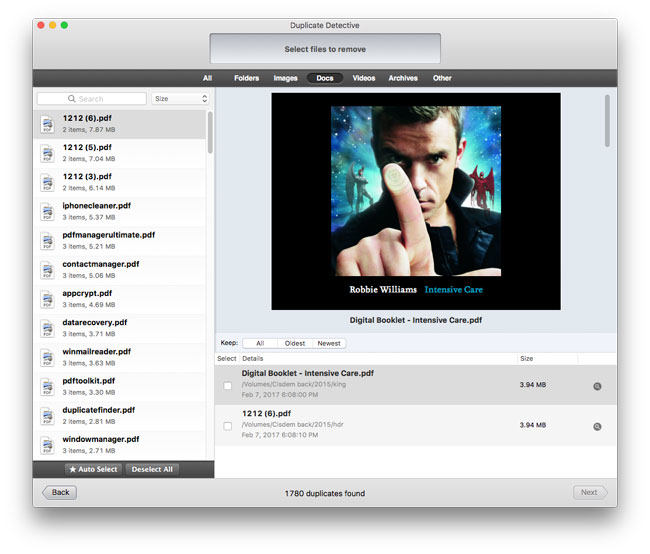Switch to the Images tab
This screenshot has width=650, height=554.
coord(285,78)
